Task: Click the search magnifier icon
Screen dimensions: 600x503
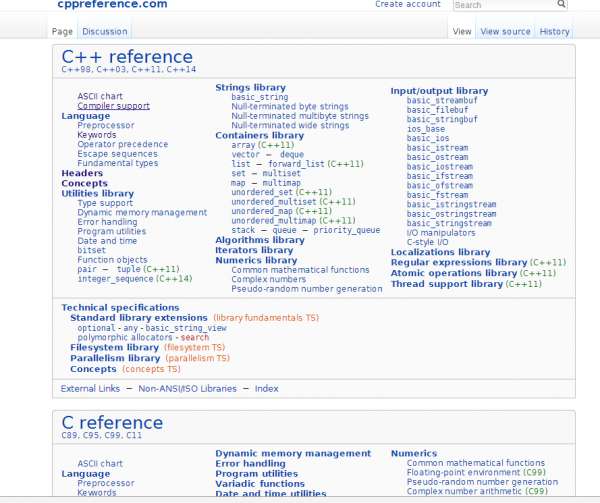Action: point(561,4)
